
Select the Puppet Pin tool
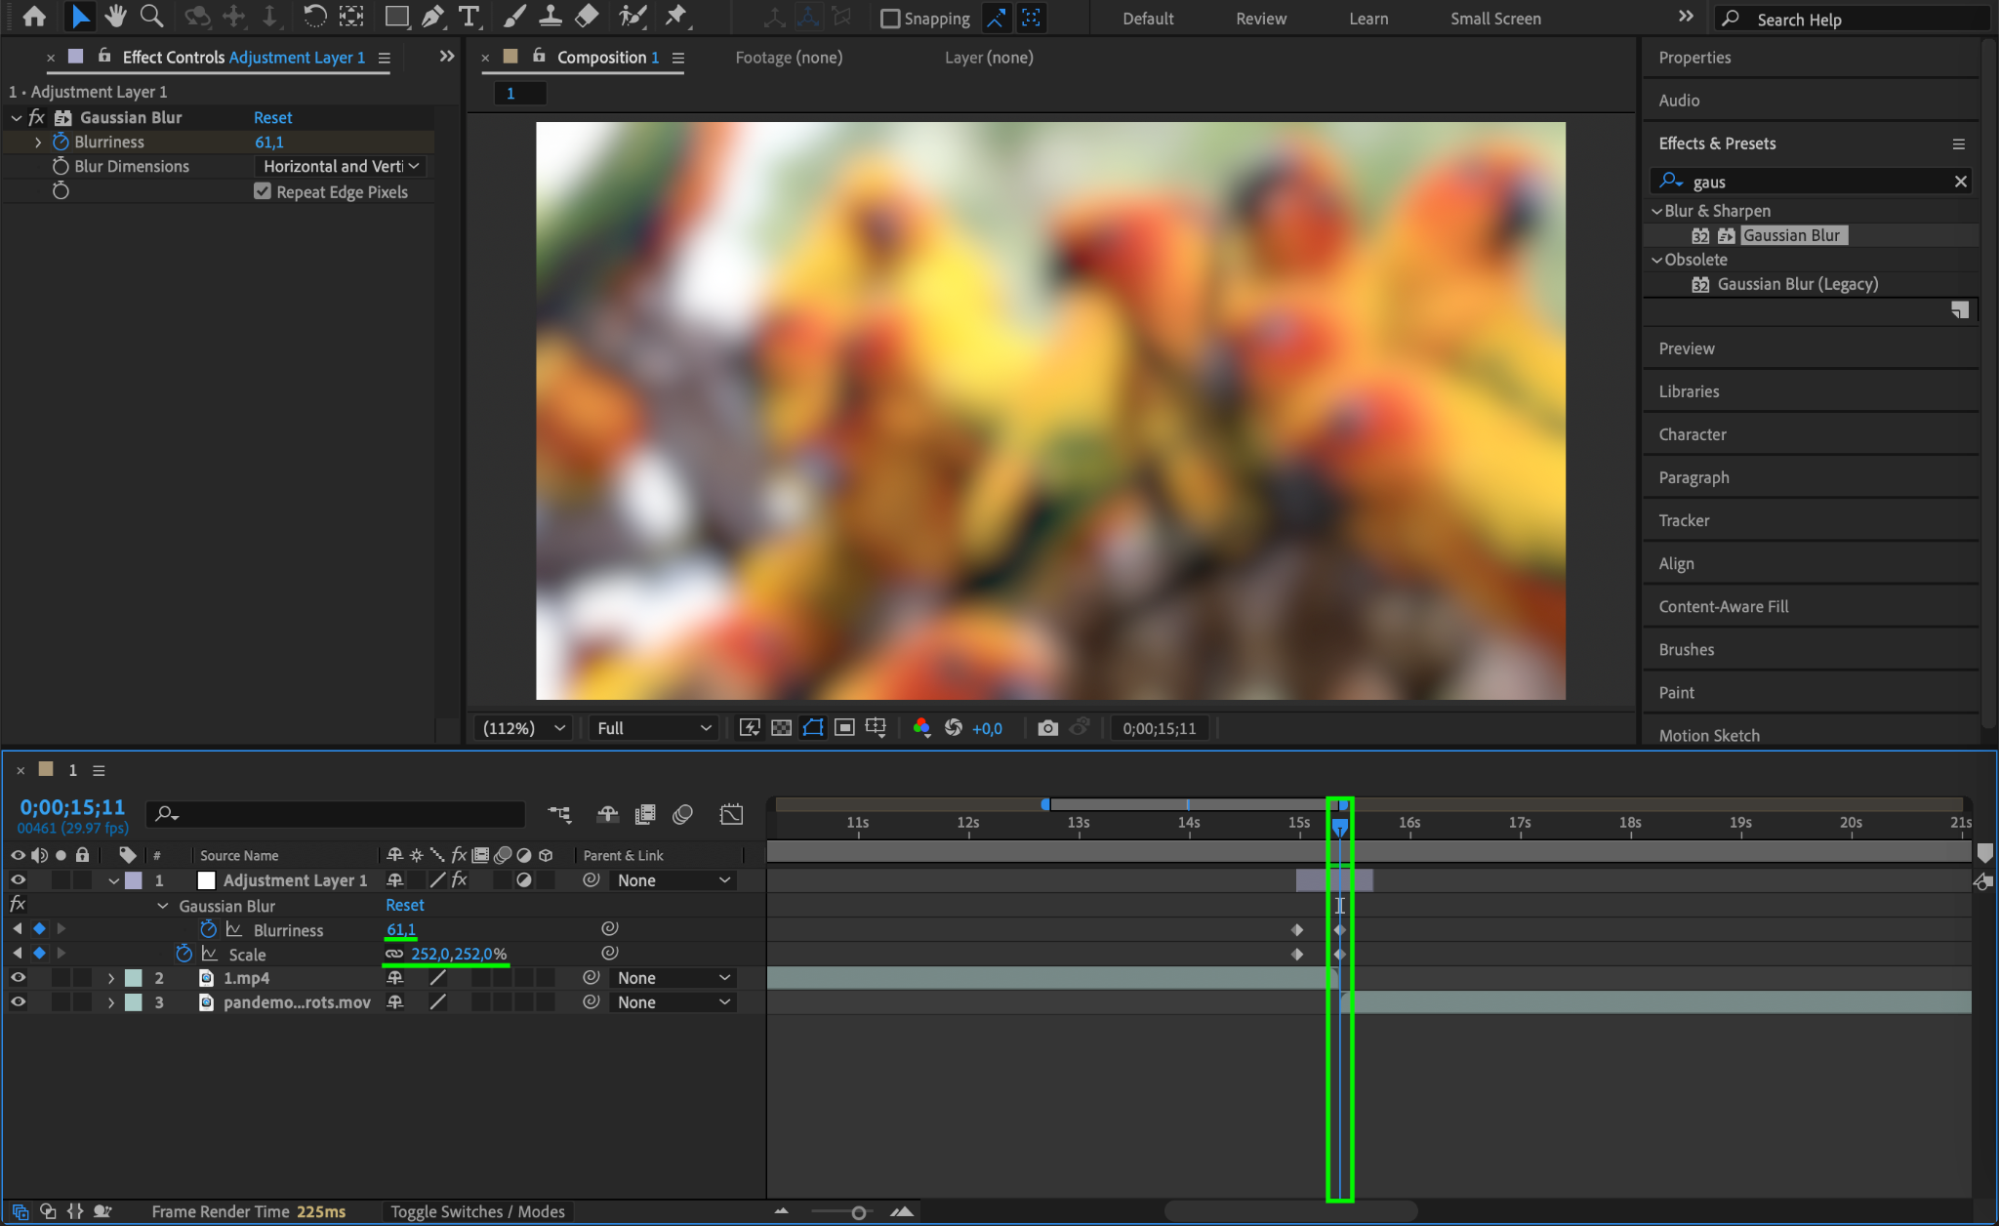[676, 16]
